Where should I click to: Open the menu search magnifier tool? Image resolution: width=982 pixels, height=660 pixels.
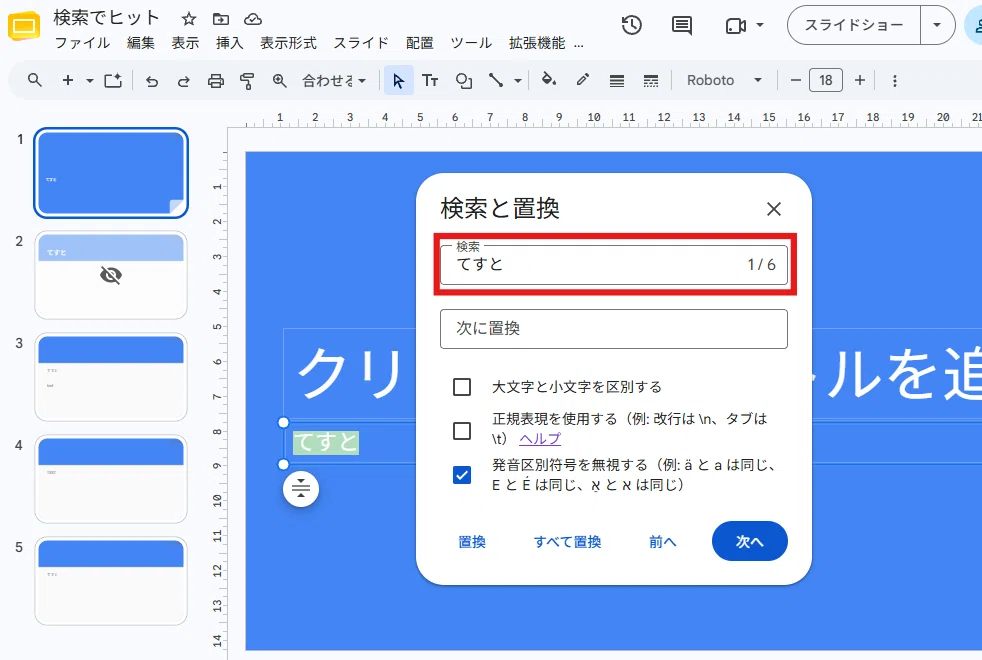[x=35, y=80]
